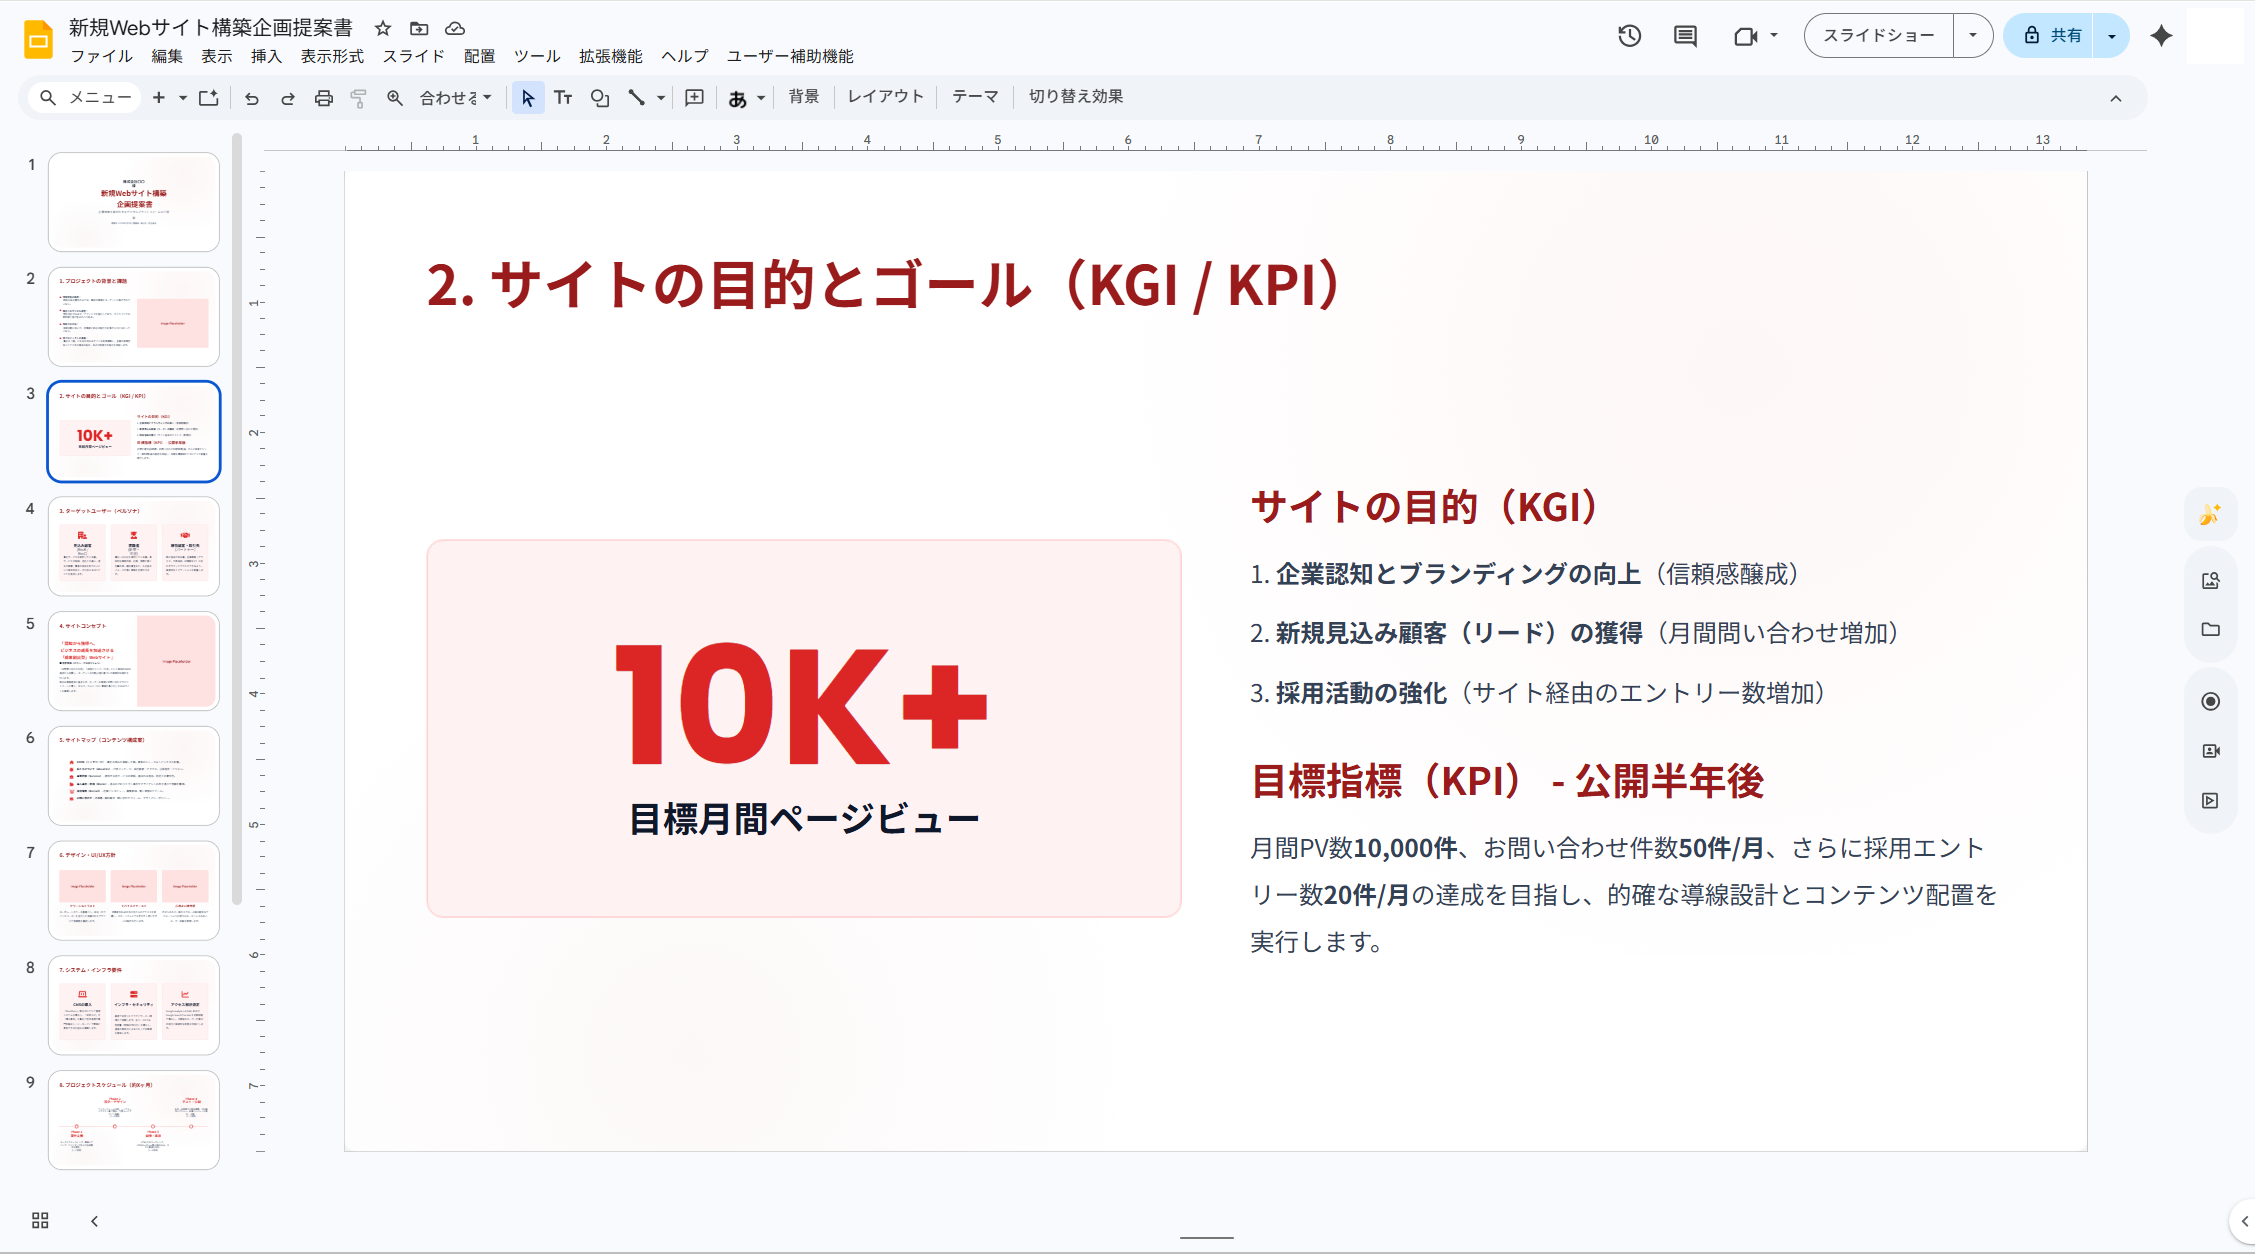Screen dimensions: 2255x1254
Task: Change the slide 背景
Action: pos(803,96)
